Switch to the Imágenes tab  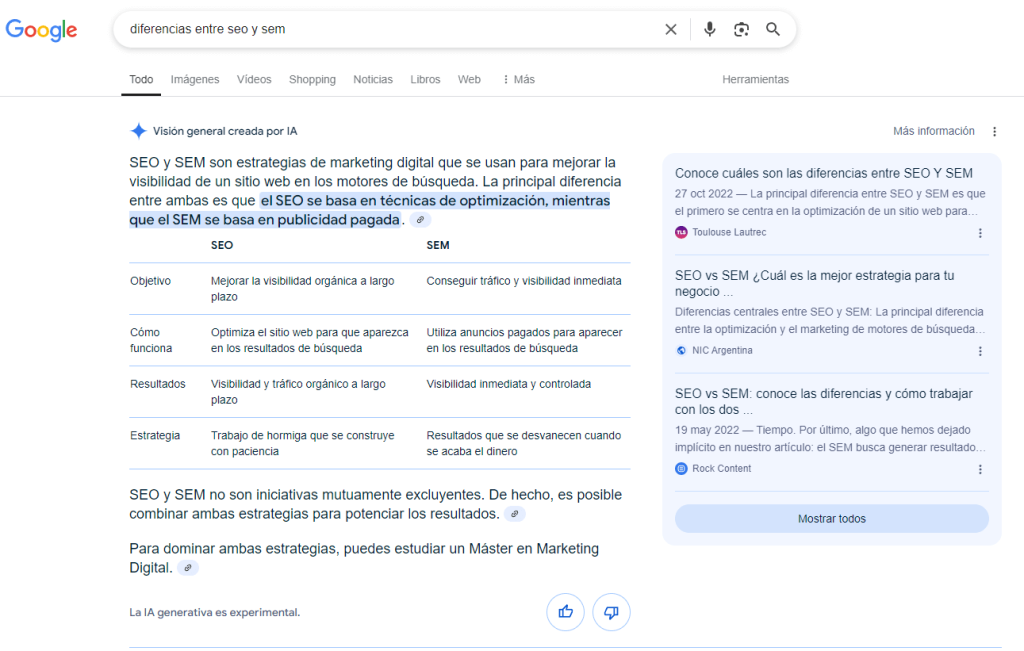(195, 79)
